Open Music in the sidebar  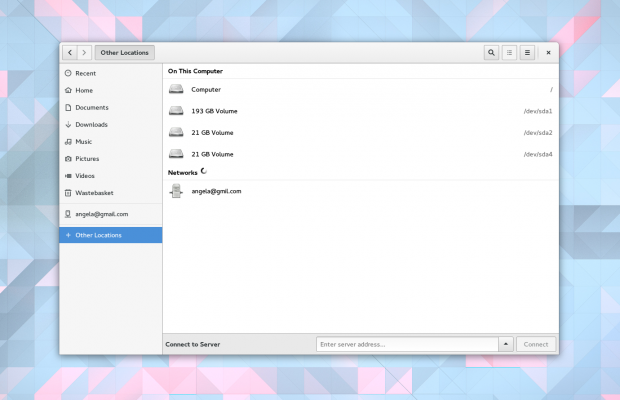[111, 142]
